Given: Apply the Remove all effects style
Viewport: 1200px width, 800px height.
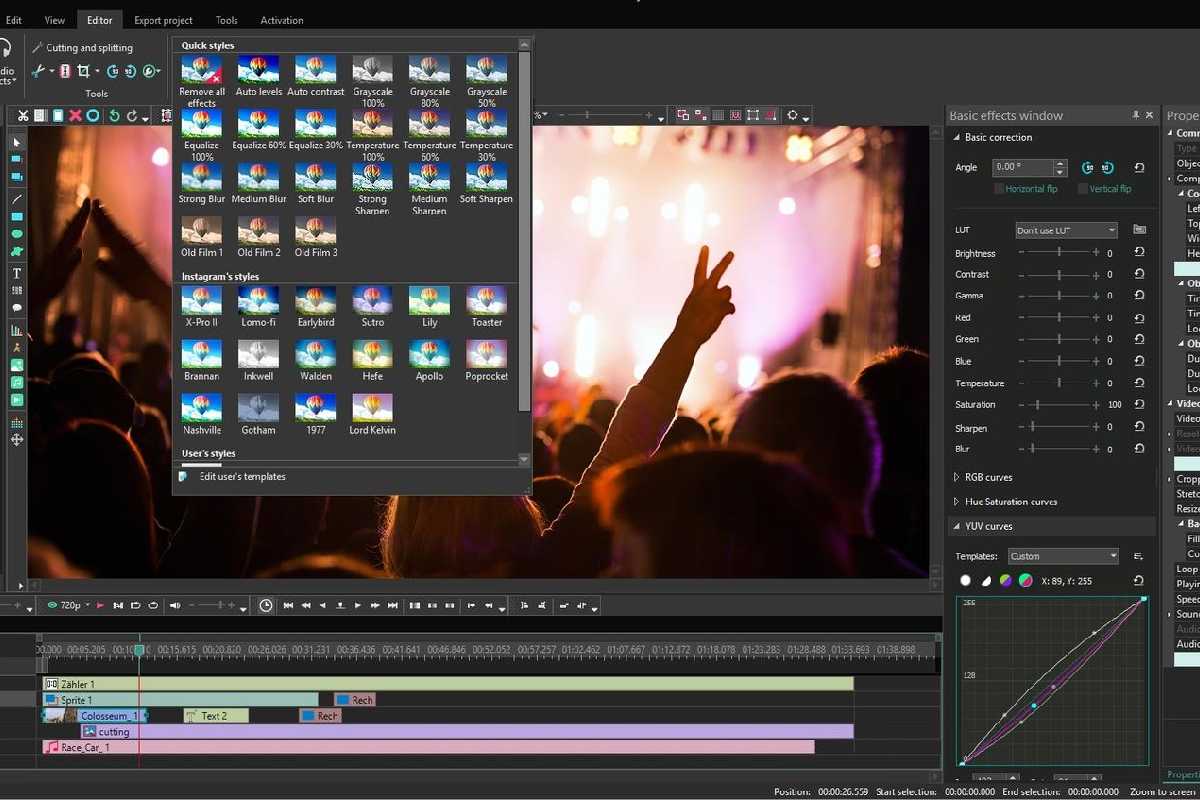Looking at the screenshot, I should [202, 70].
